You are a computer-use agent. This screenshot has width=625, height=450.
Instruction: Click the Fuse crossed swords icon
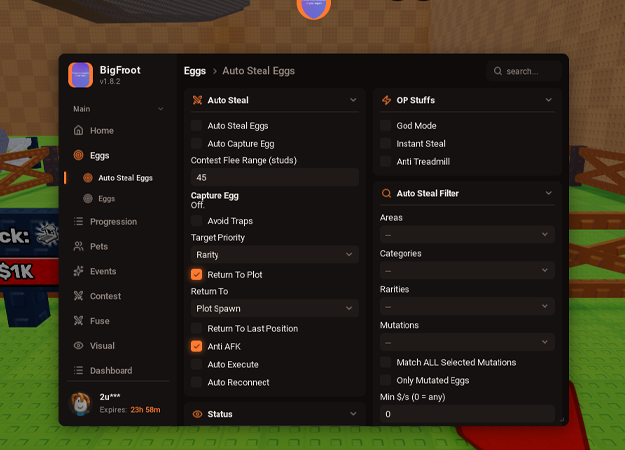79,320
